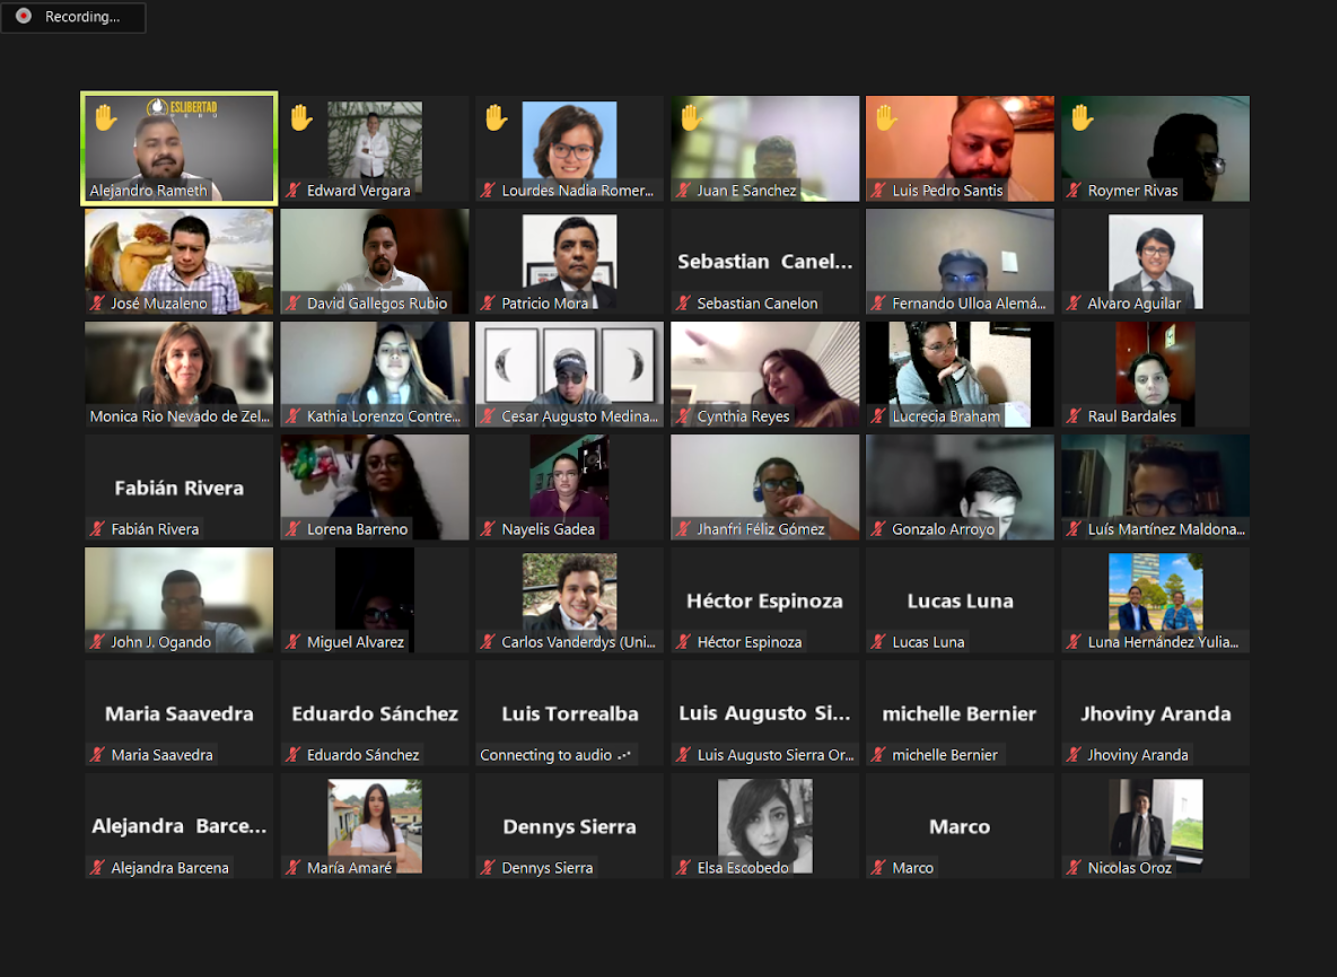Click the red Recording indicator dot
The width and height of the screenshot is (1337, 977).
coord(24,16)
